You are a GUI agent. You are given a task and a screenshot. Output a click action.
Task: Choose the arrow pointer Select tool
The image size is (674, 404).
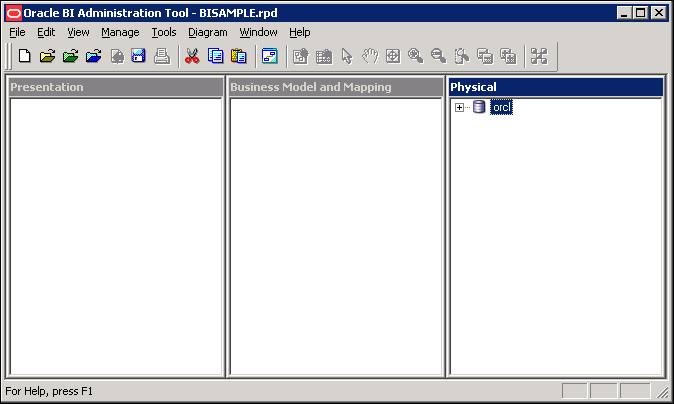click(347, 56)
